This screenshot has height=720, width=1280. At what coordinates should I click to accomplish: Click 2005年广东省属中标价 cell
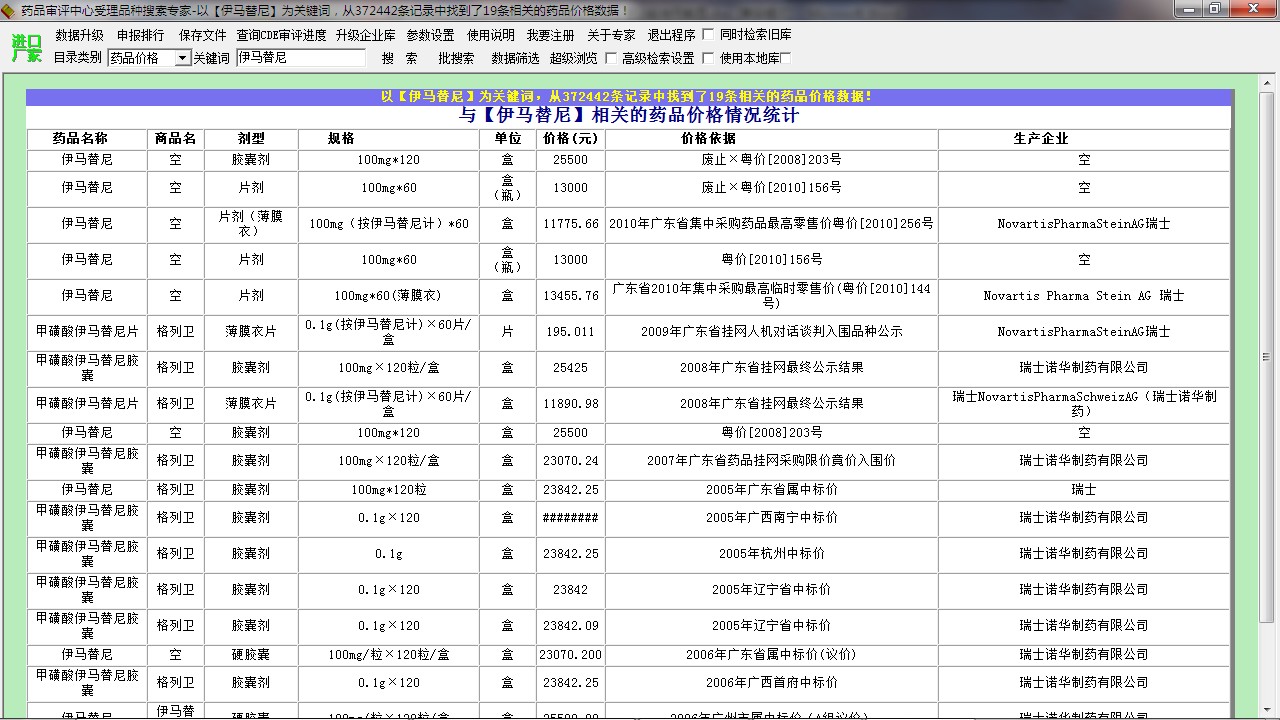pos(771,490)
